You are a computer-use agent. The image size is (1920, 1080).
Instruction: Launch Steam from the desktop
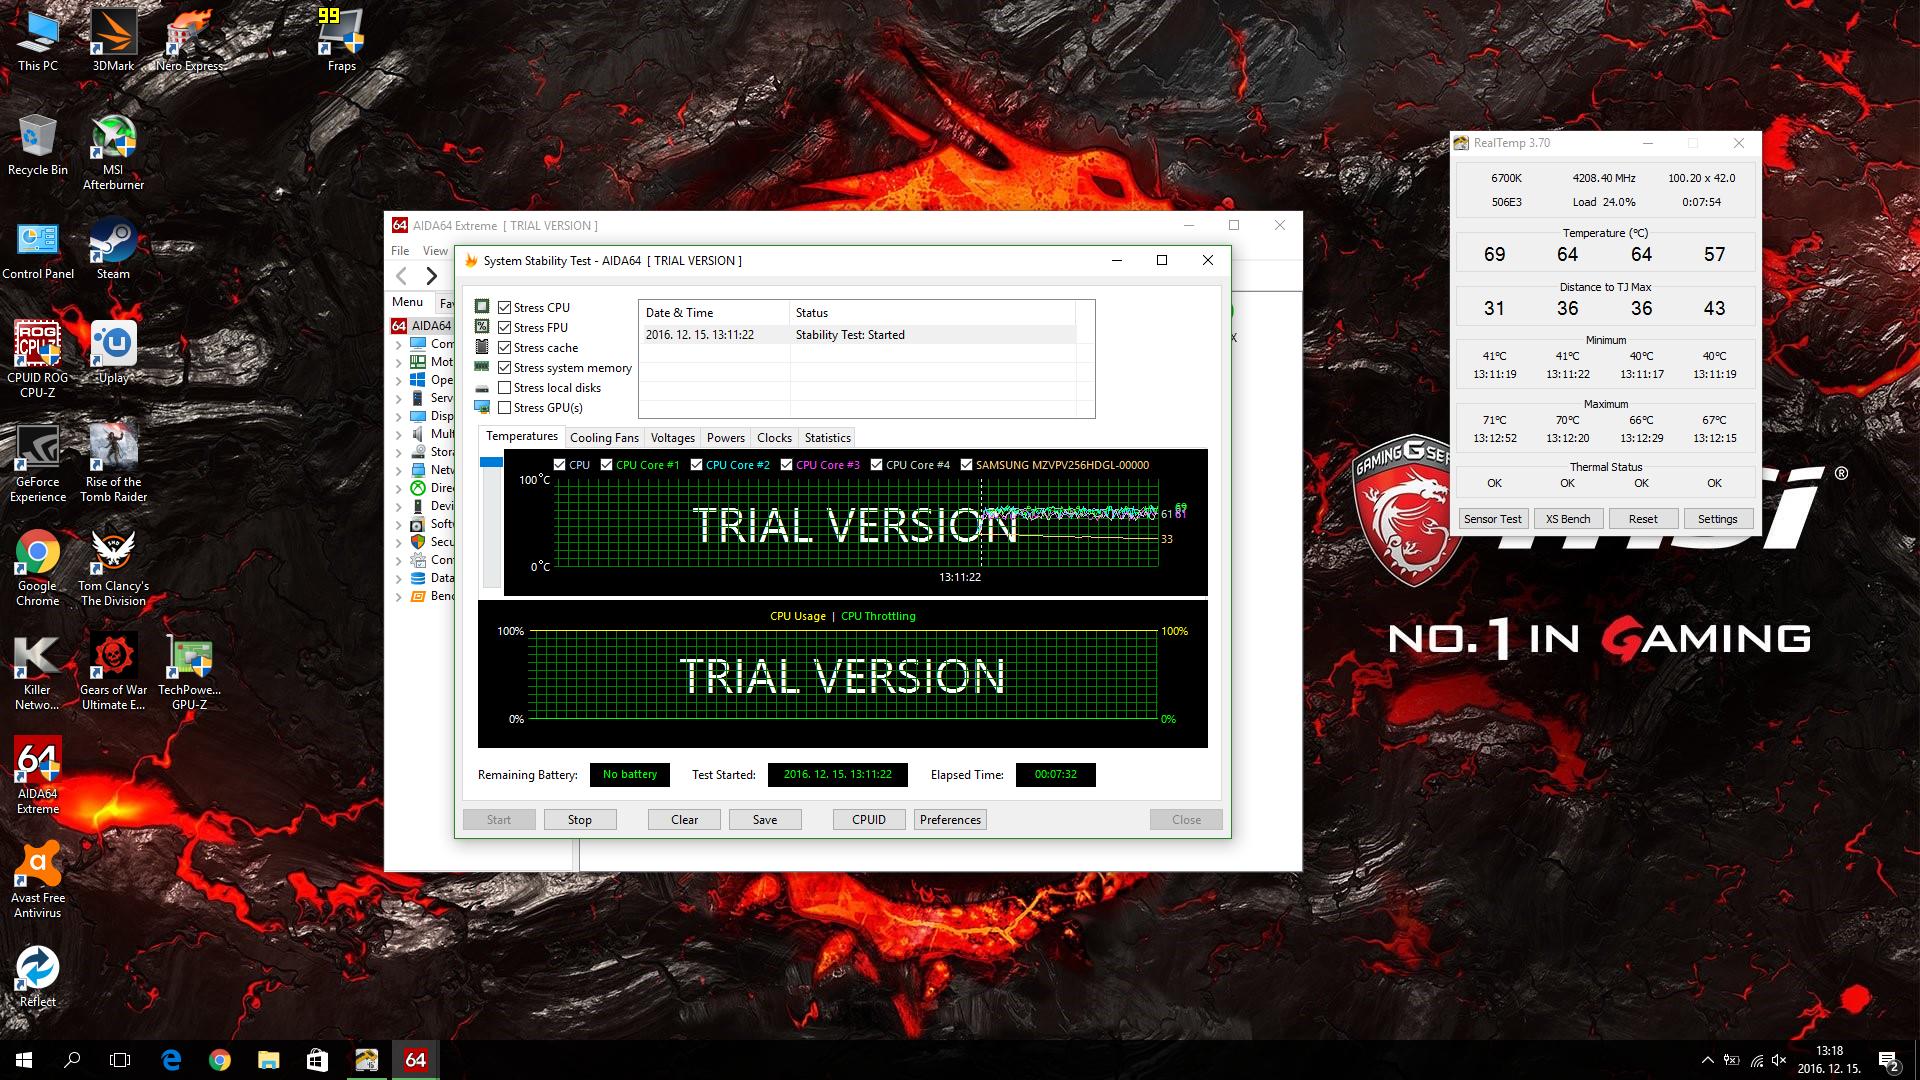tap(113, 248)
